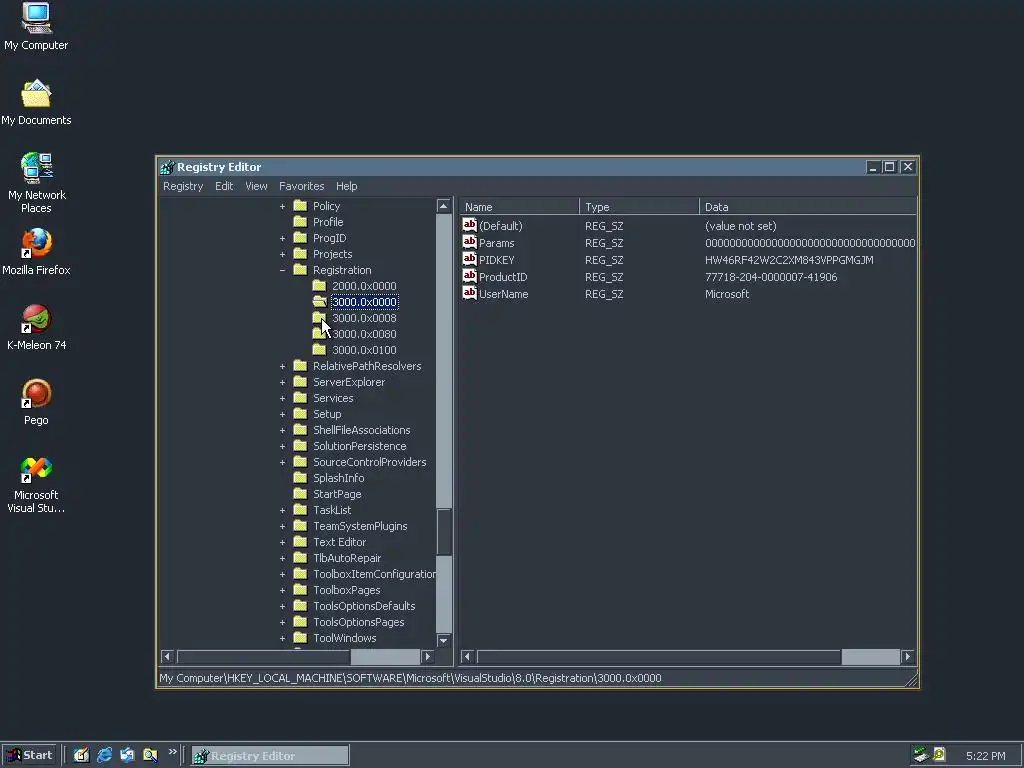Open My Computer desktop icon
The height and width of the screenshot is (768, 1024).
tap(36, 27)
